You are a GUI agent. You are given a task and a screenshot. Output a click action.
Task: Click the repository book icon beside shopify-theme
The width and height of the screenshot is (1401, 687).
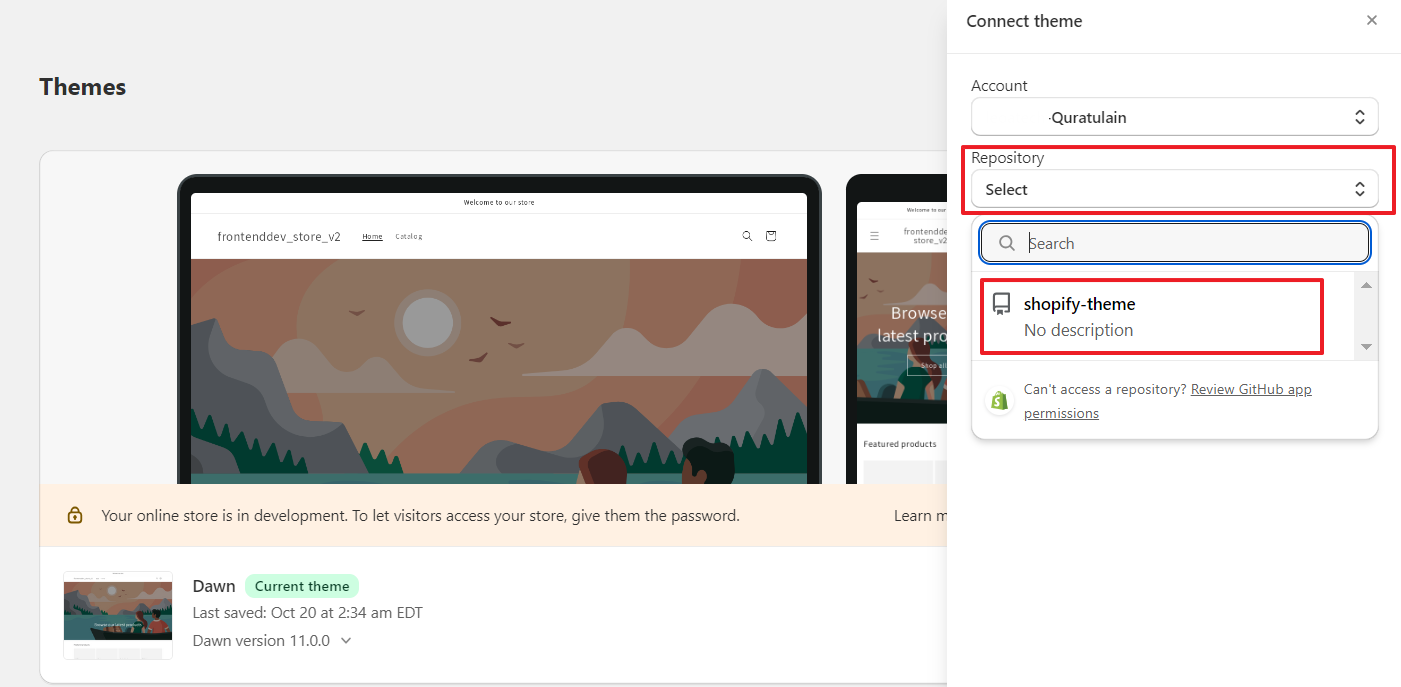pyautogui.click(x=1001, y=303)
